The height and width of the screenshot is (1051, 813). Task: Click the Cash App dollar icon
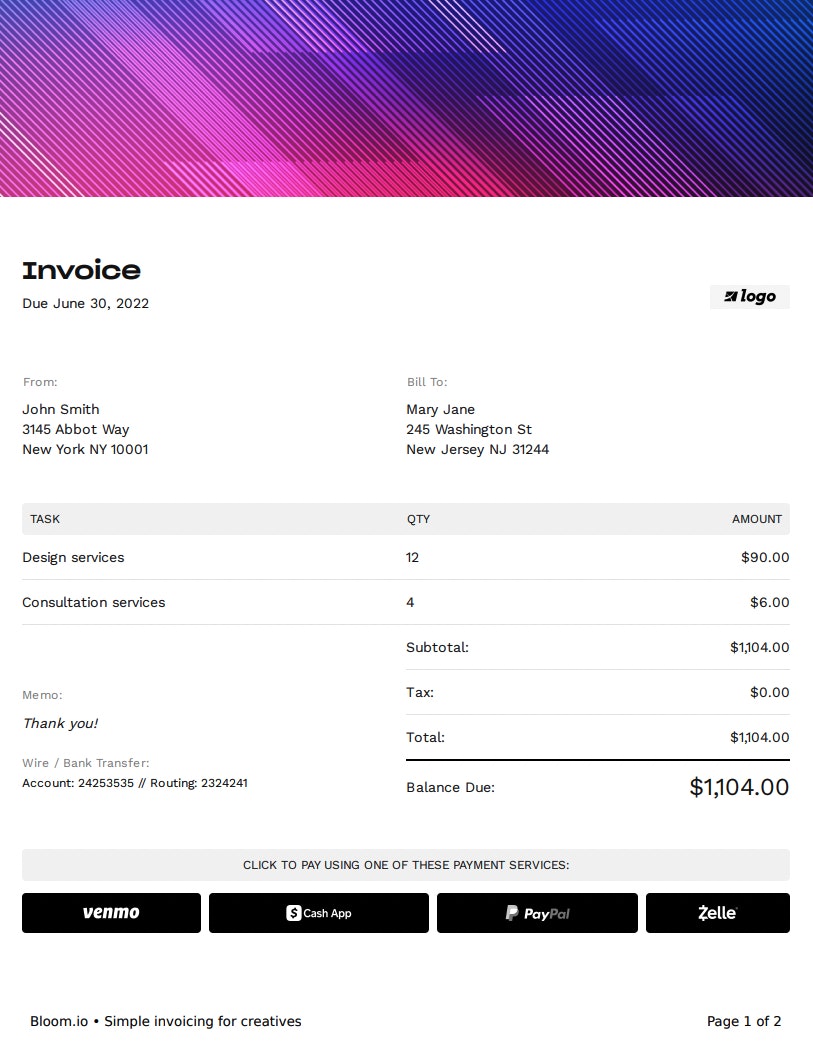coord(293,912)
